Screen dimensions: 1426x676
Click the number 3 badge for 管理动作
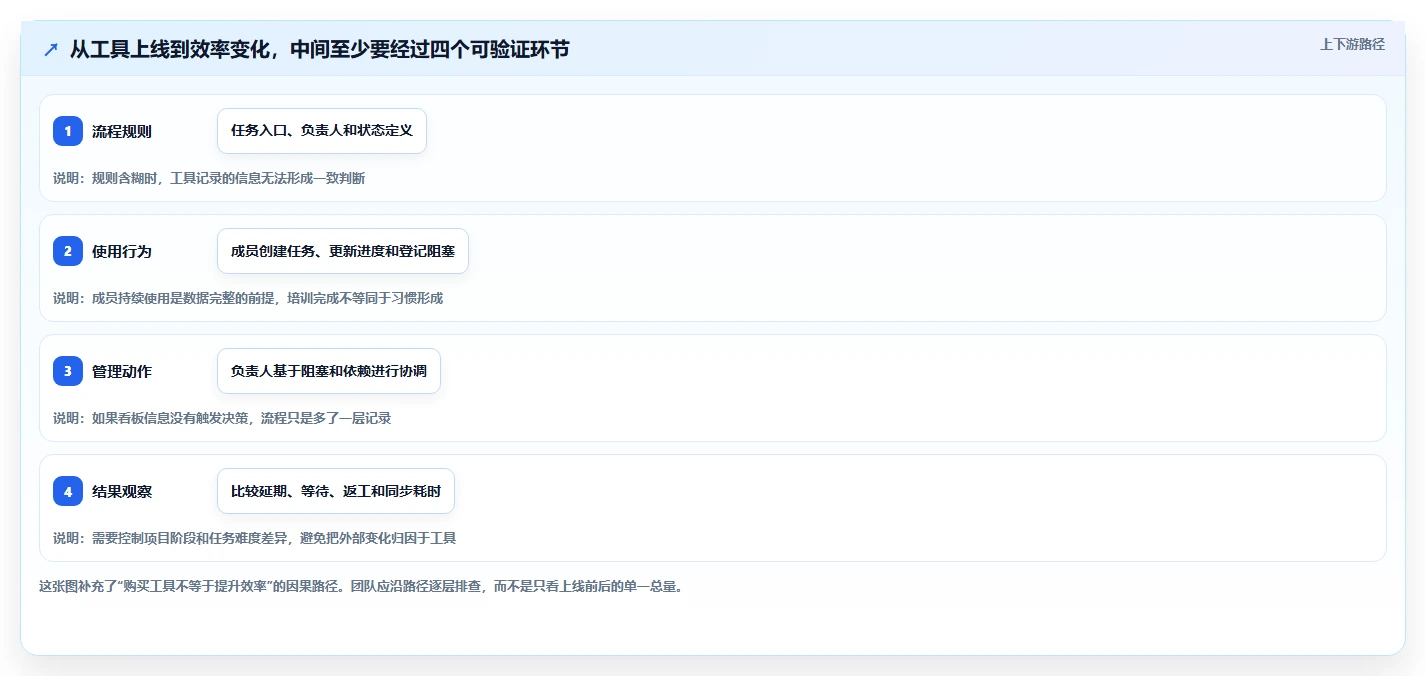click(68, 371)
